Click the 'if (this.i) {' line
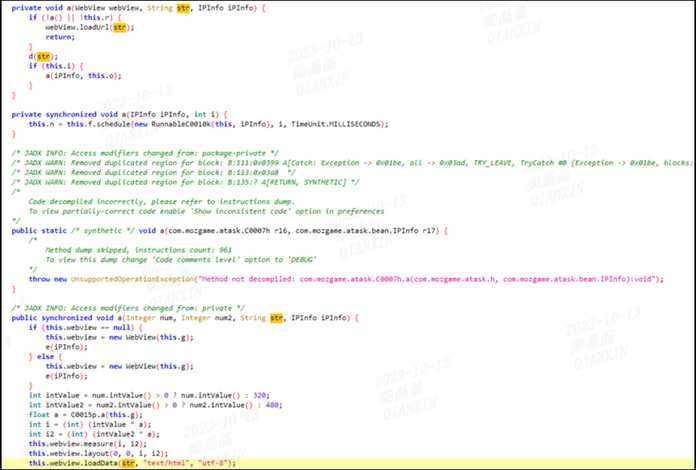The image size is (696, 470). click(56, 66)
